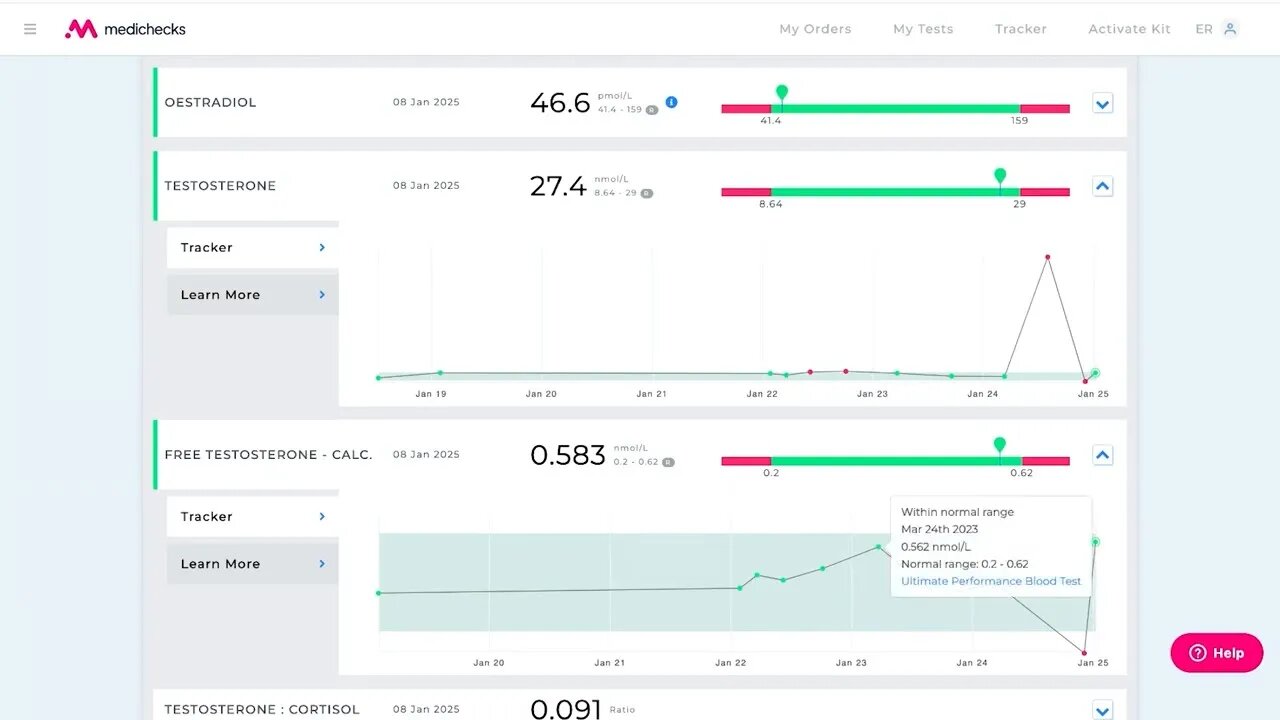Viewport: 1280px width, 720px height.
Task: Open Tracker under Testosterone
Action: [253, 247]
